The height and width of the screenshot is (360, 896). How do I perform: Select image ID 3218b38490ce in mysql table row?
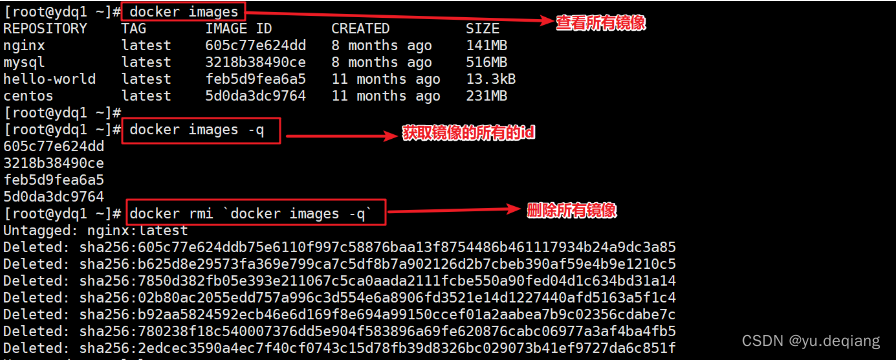point(255,62)
